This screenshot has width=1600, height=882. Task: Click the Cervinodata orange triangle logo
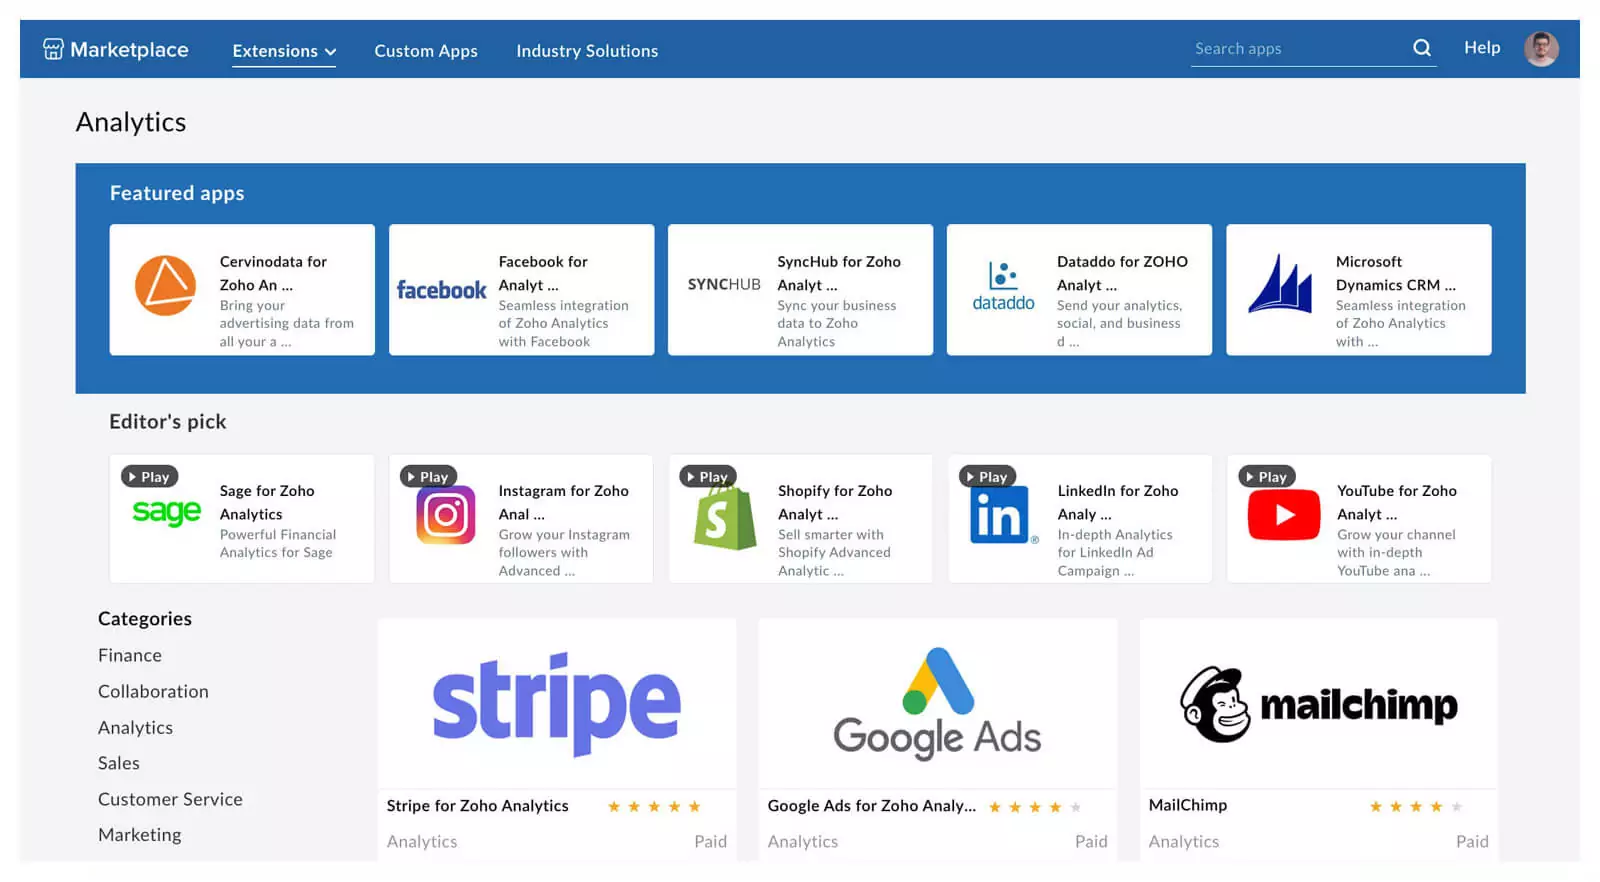click(x=165, y=285)
